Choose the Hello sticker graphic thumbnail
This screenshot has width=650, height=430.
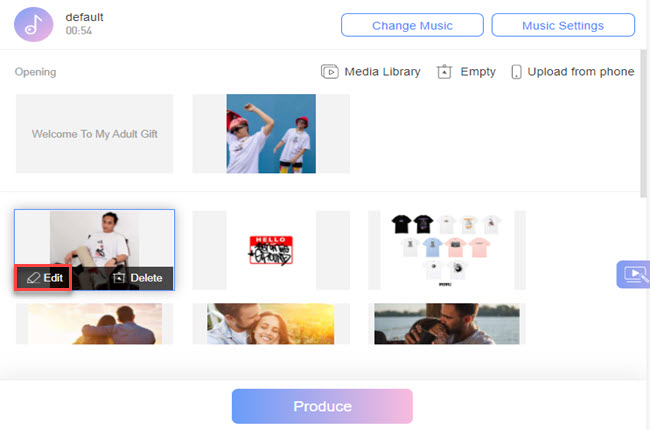pos(271,250)
